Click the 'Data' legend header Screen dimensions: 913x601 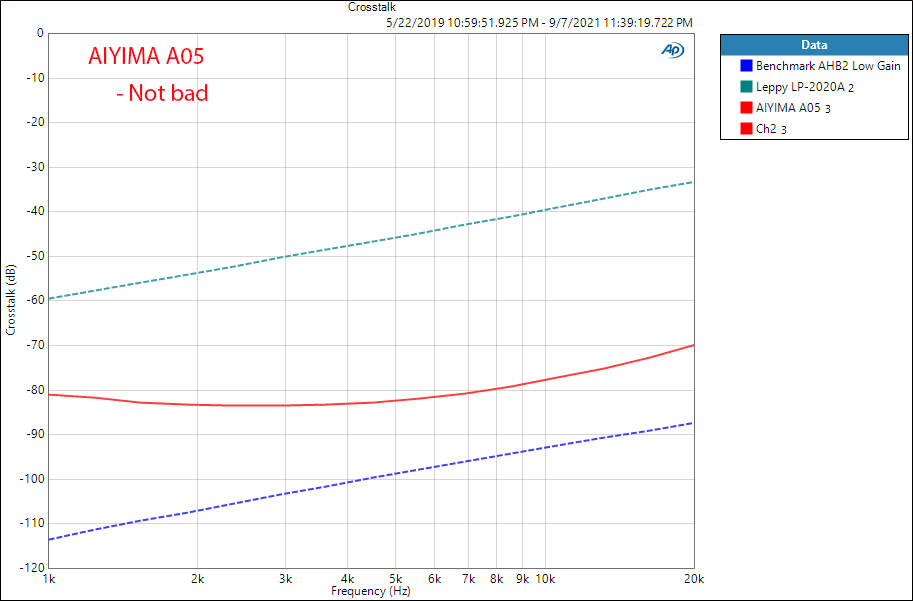click(814, 45)
